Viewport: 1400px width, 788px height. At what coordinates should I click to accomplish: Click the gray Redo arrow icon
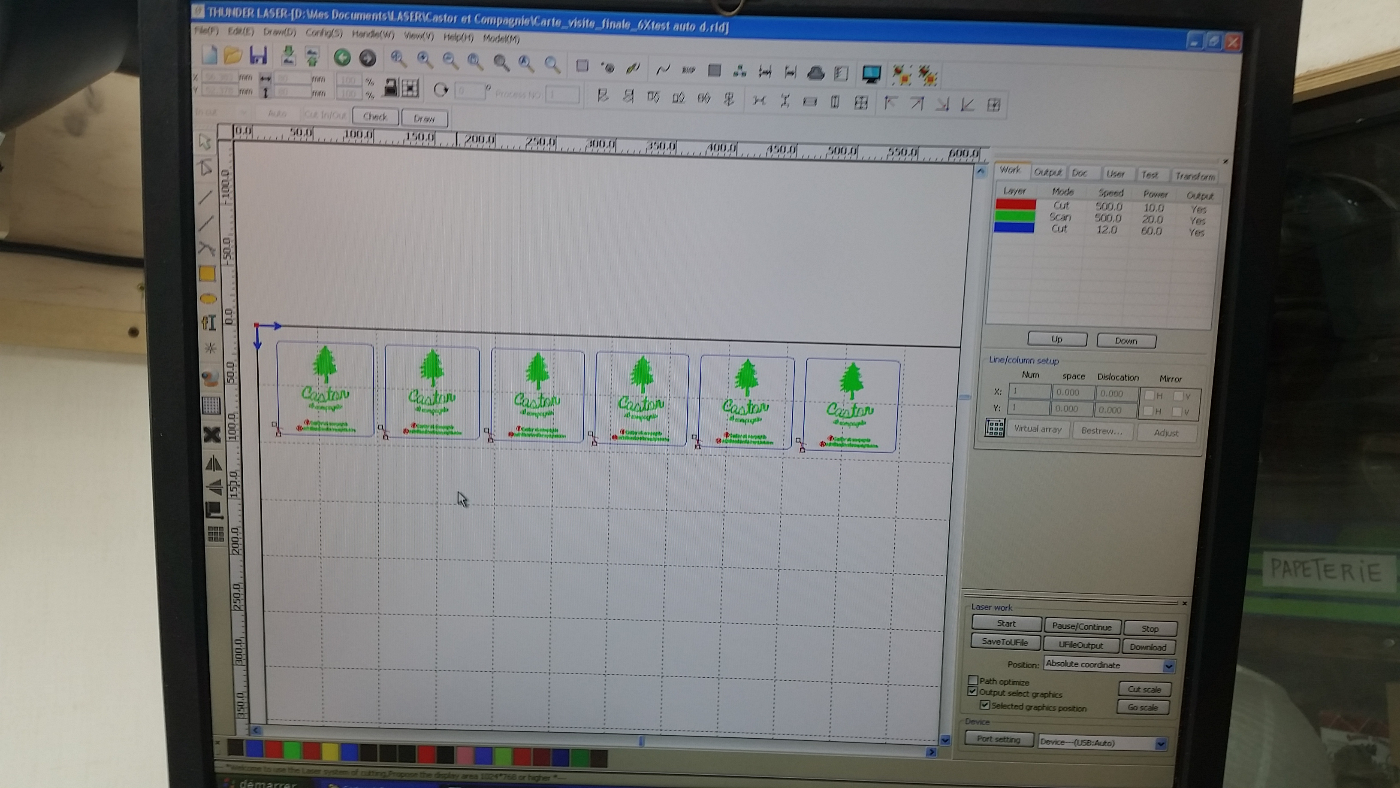click(x=367, y=58)
